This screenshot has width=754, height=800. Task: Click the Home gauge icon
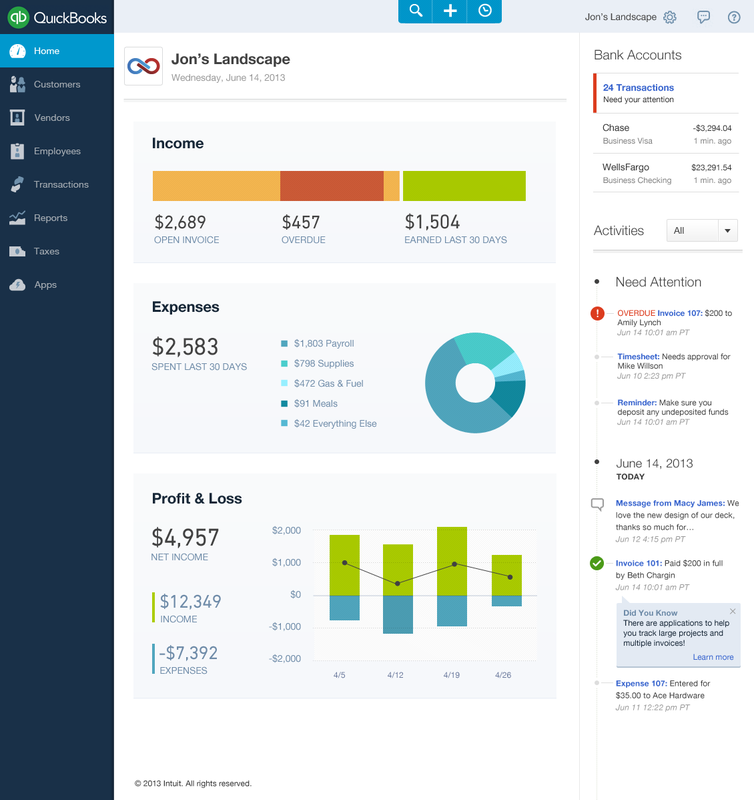(17, 51)
